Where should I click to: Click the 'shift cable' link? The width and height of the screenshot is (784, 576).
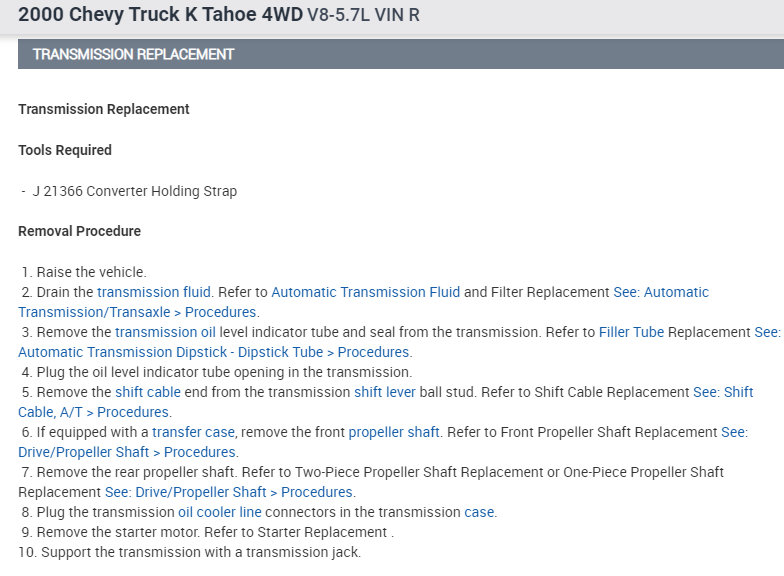(x=148, y=392)
